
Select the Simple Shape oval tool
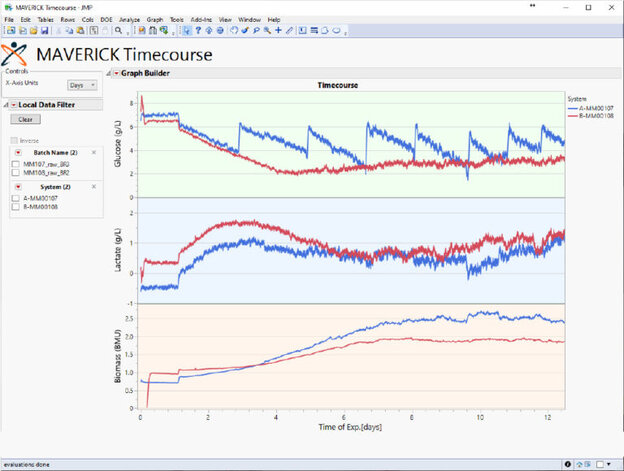coord(336,30)
